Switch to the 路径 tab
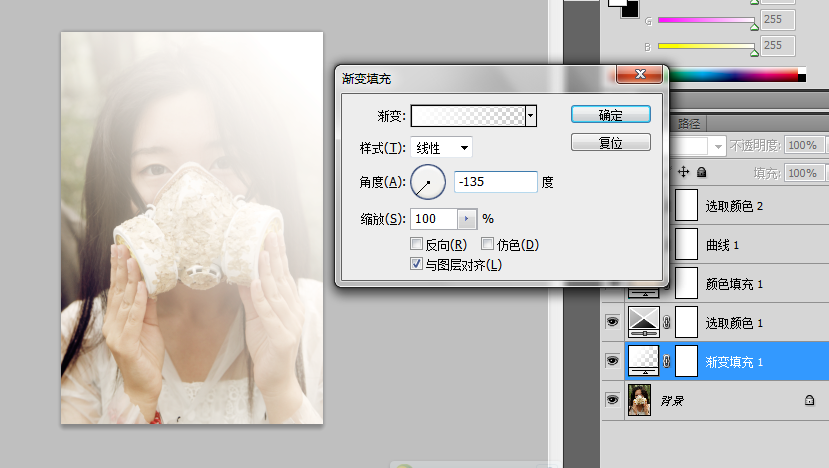 point(689,124)
